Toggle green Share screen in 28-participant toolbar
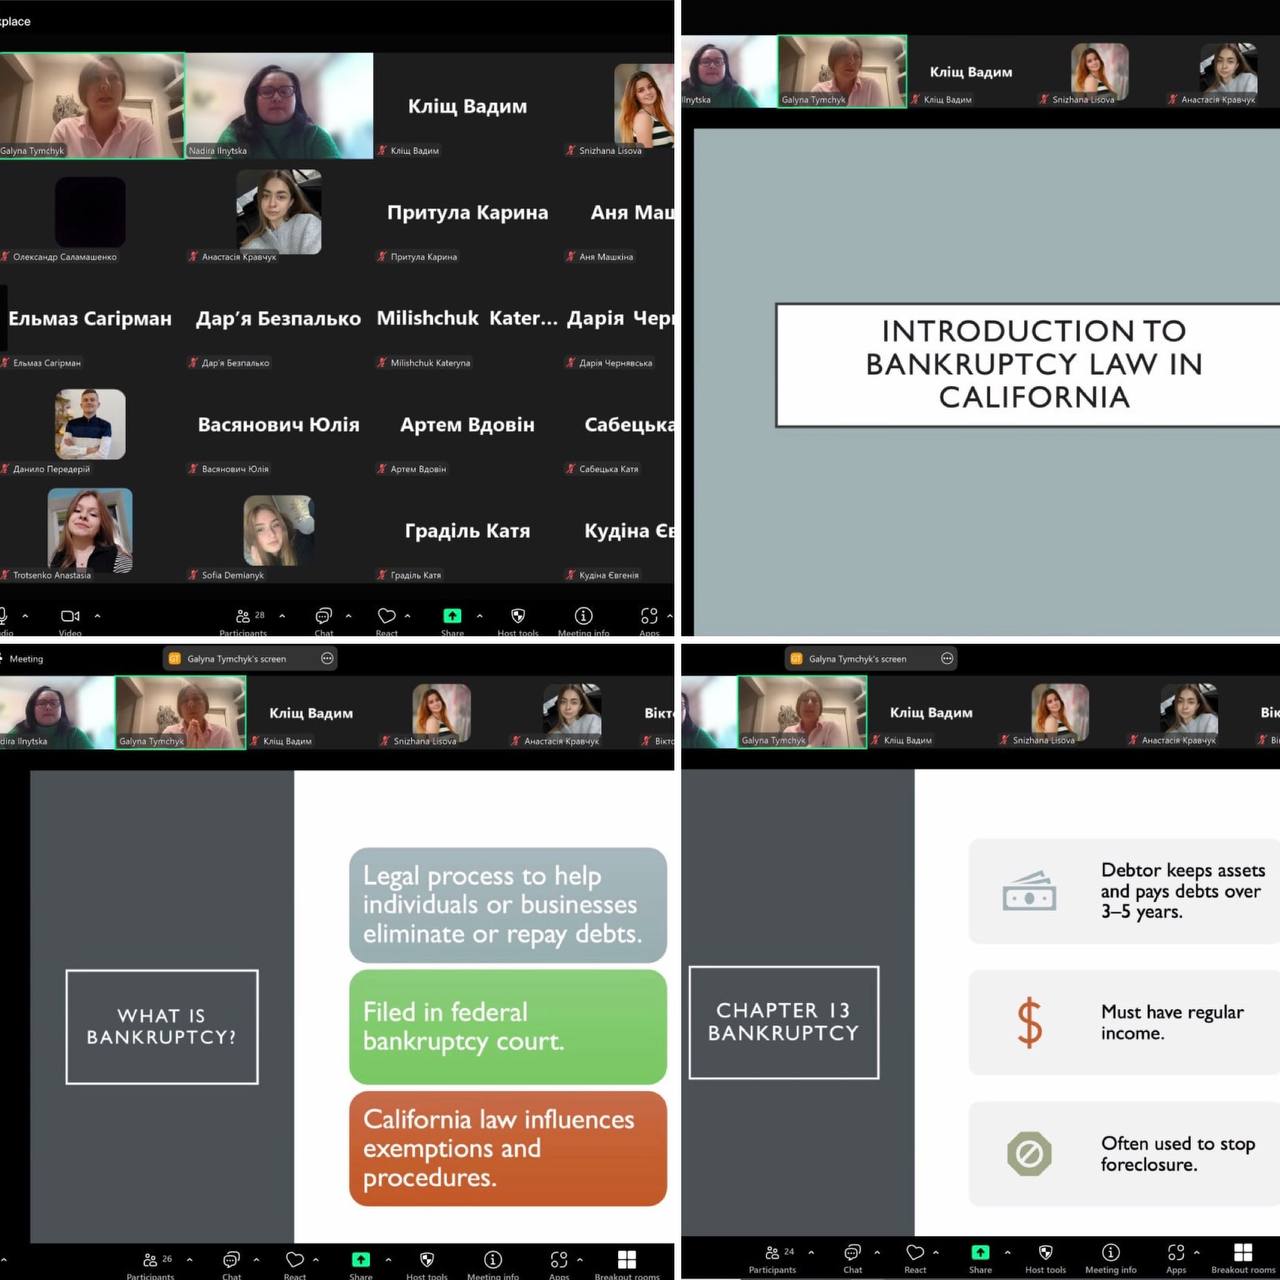Image resolution: width=1280 pixels, height=1280 pixels. [452, 616]
